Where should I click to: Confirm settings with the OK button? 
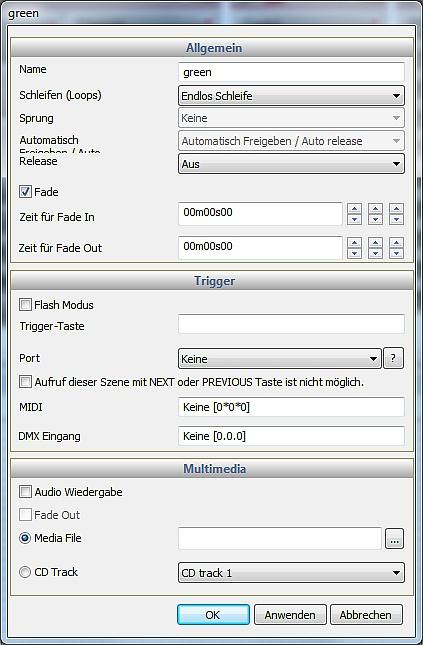click(213, 615)
